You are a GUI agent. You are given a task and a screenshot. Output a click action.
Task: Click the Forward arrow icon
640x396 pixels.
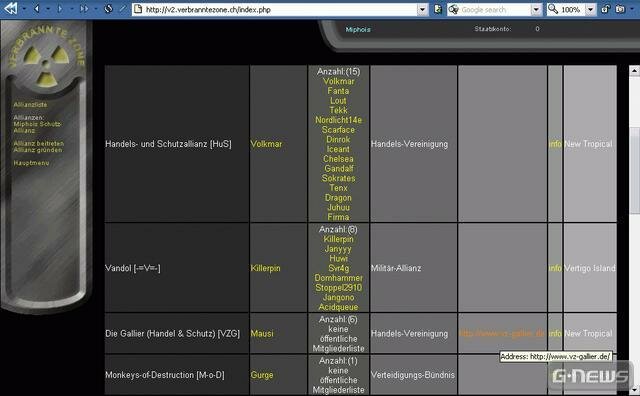pyautogui.click(x=60, y=9)
